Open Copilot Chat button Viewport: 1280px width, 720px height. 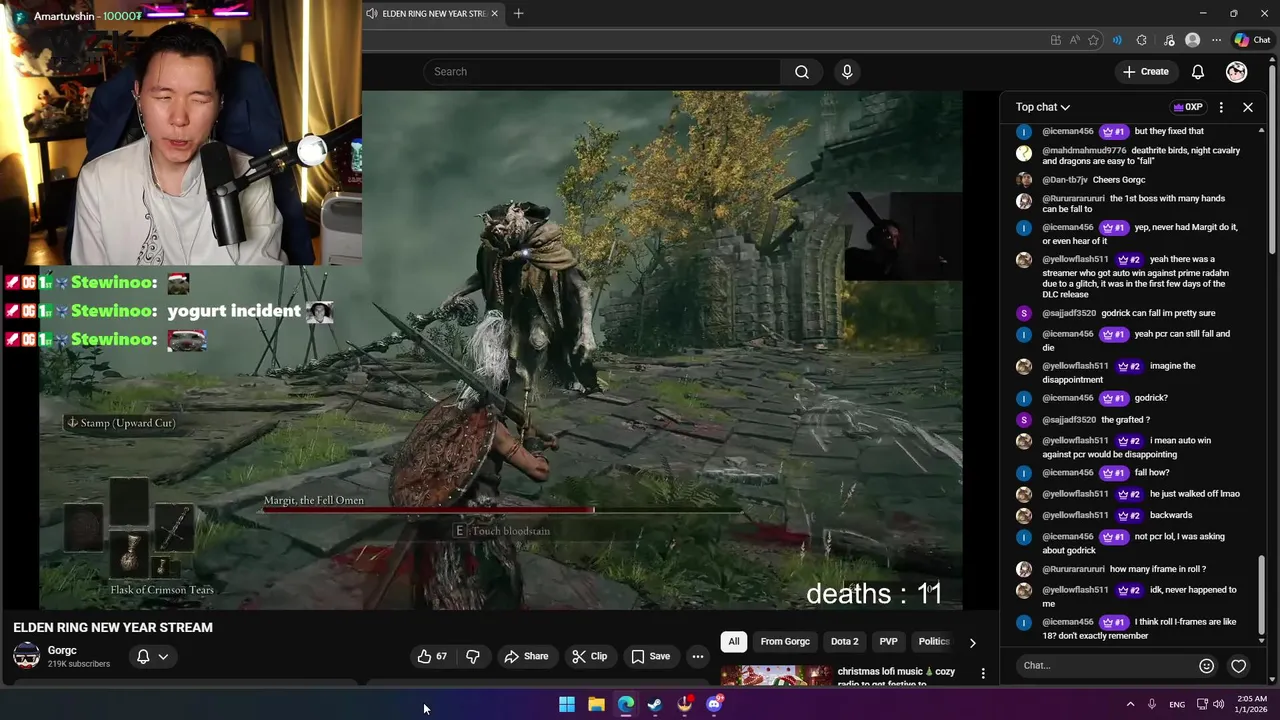coord(1252,40)
